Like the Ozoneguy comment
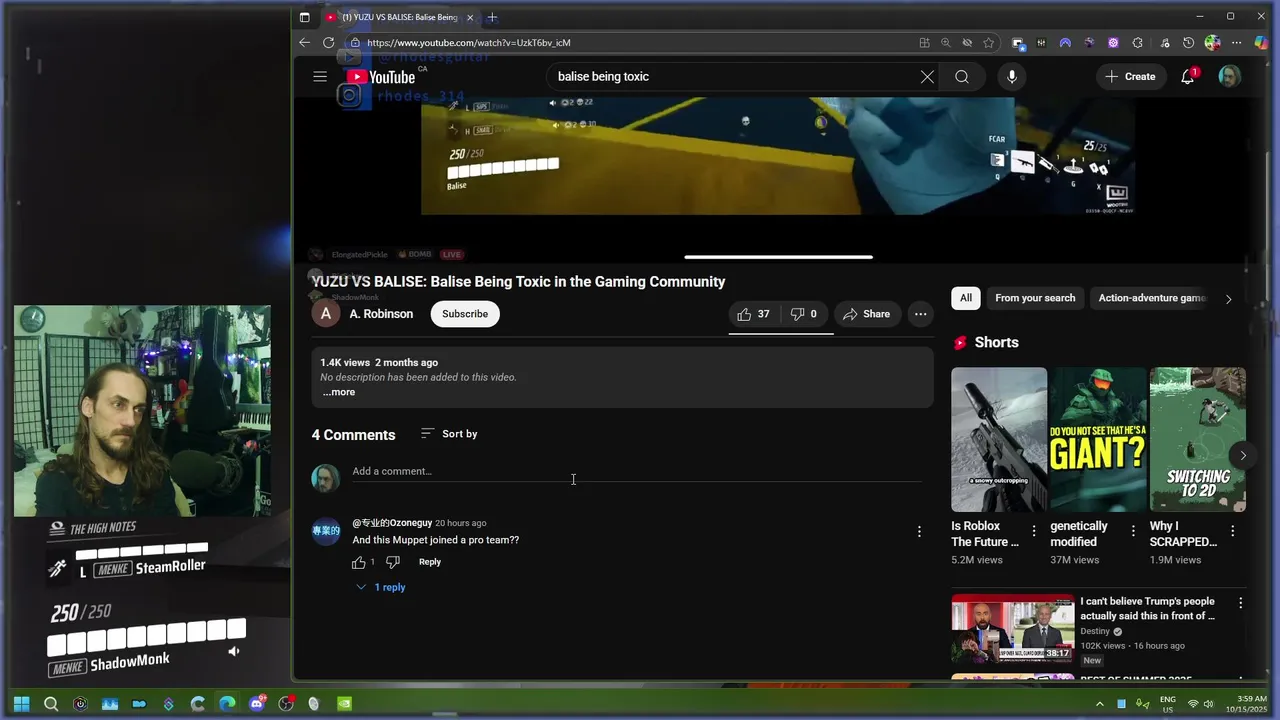The width and height of the screenshot is (1280, 720). pyautogui.click(x=359, y=562)
